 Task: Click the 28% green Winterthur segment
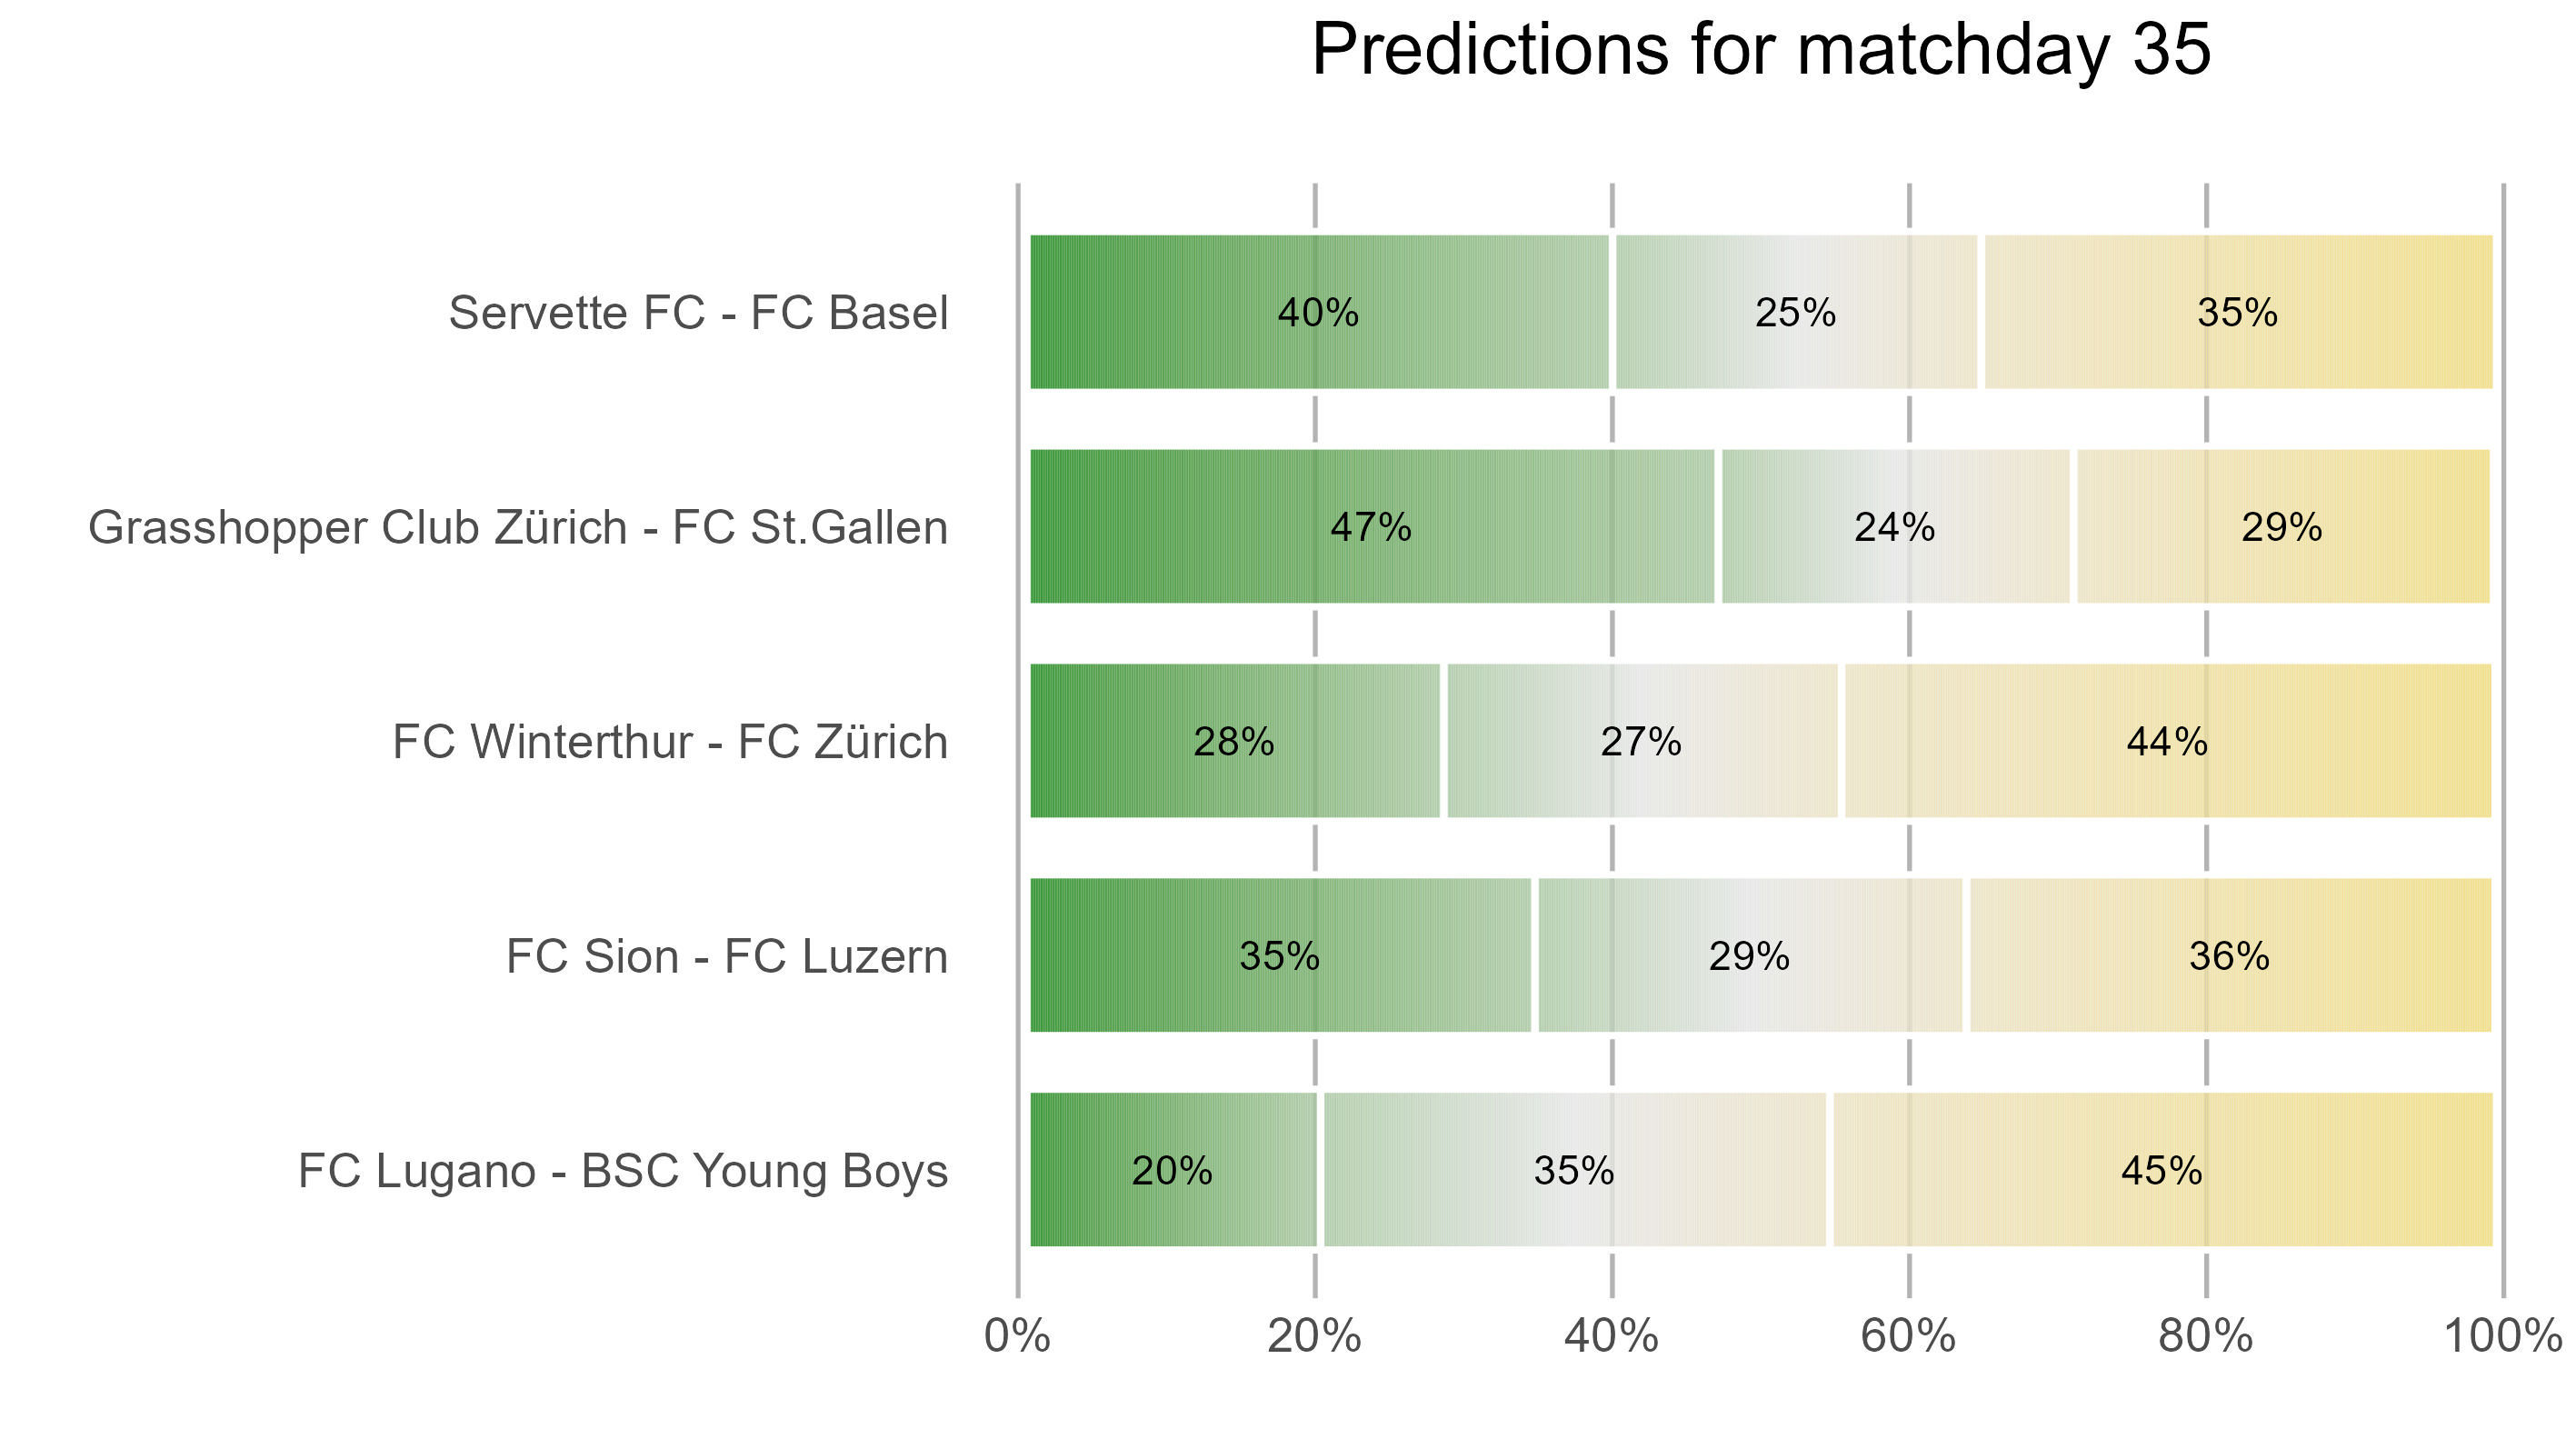click(1234, 742)
